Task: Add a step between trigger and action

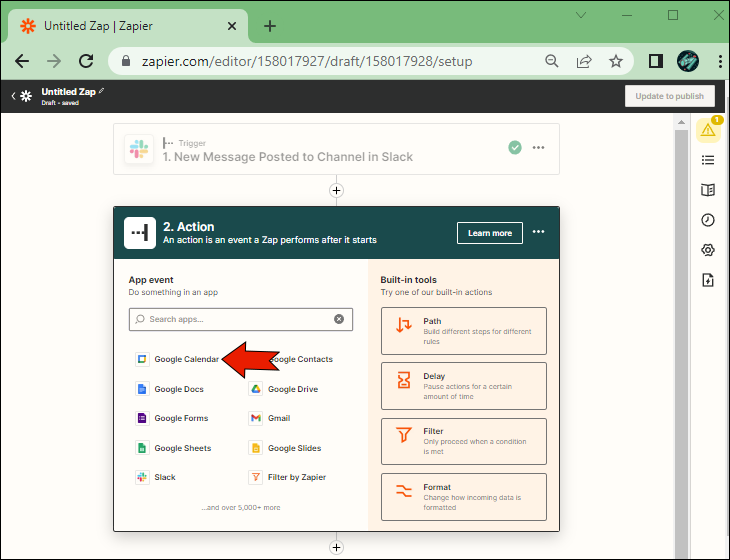Action: [x=337, y=190]
